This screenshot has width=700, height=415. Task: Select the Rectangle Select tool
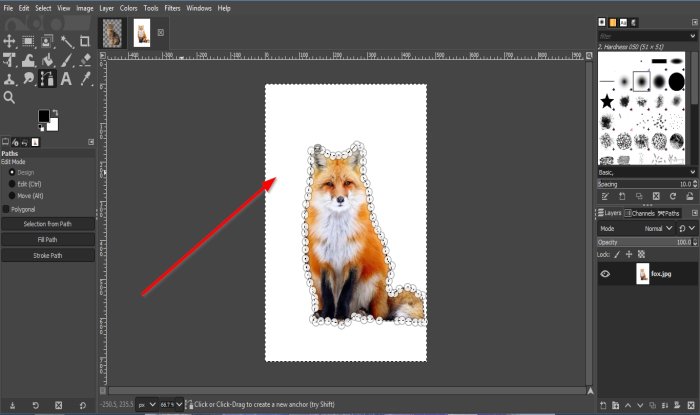[28, 41]
